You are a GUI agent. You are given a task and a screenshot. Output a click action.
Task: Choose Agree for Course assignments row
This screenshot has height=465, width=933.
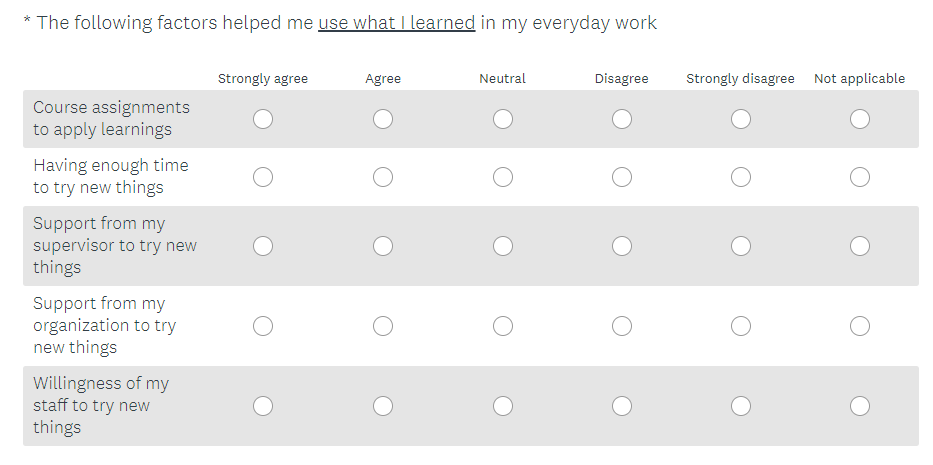[x=383, y=119]
